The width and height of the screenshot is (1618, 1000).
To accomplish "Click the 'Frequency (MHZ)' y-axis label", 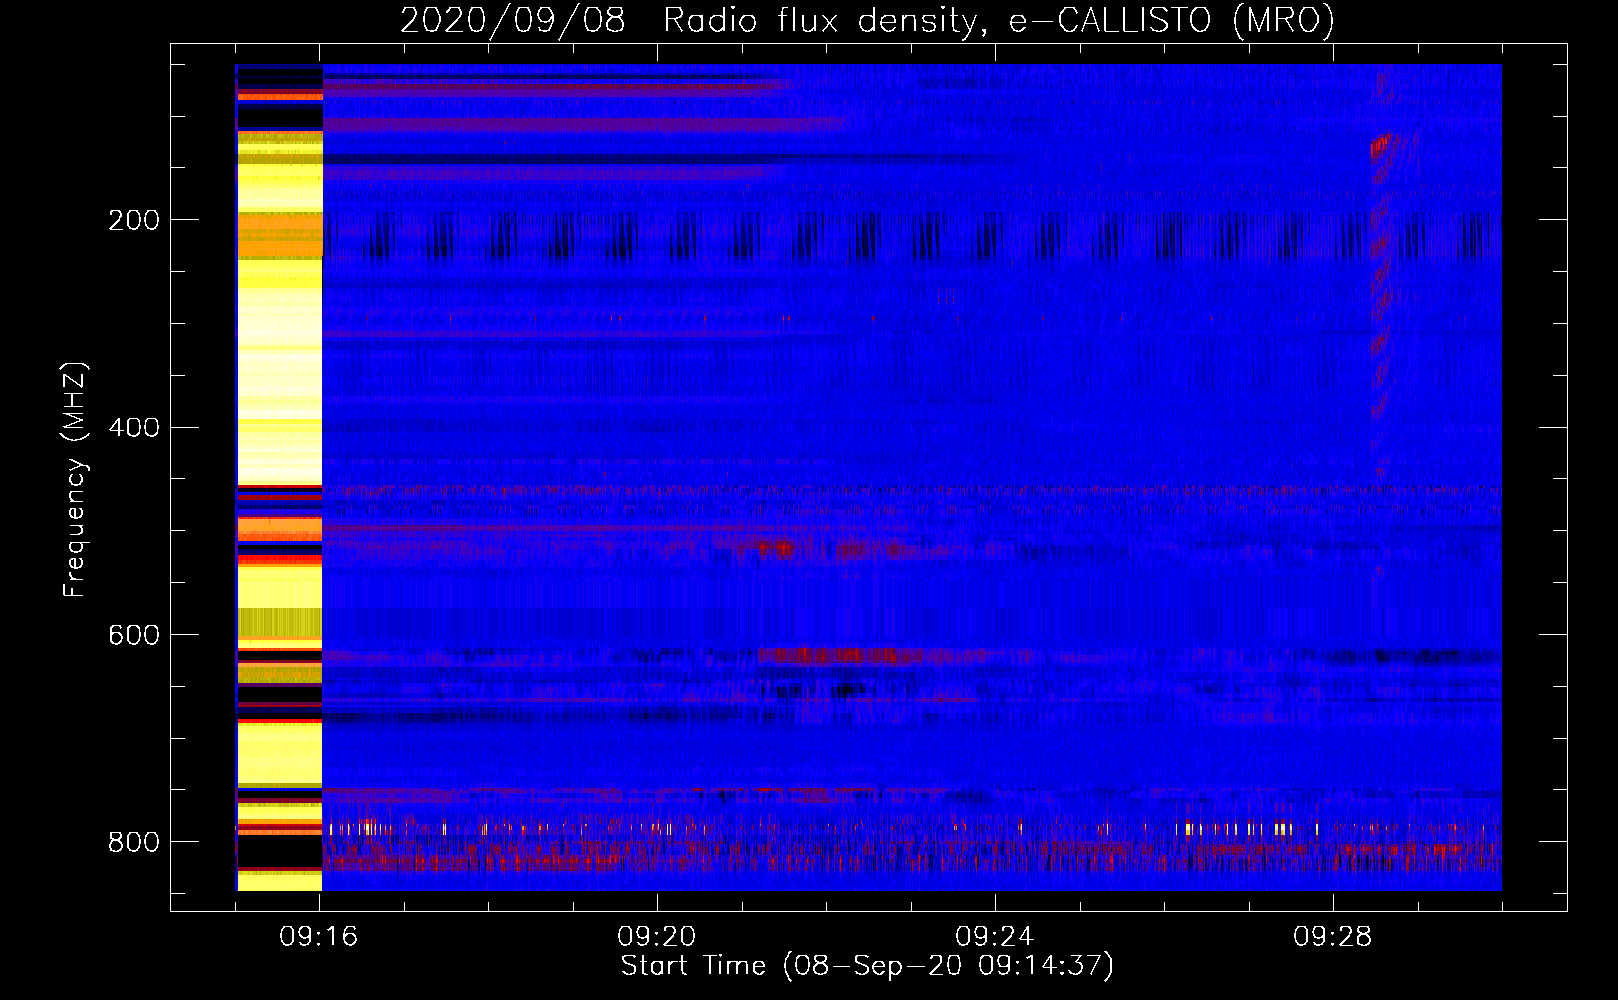I will pos(75,479).
